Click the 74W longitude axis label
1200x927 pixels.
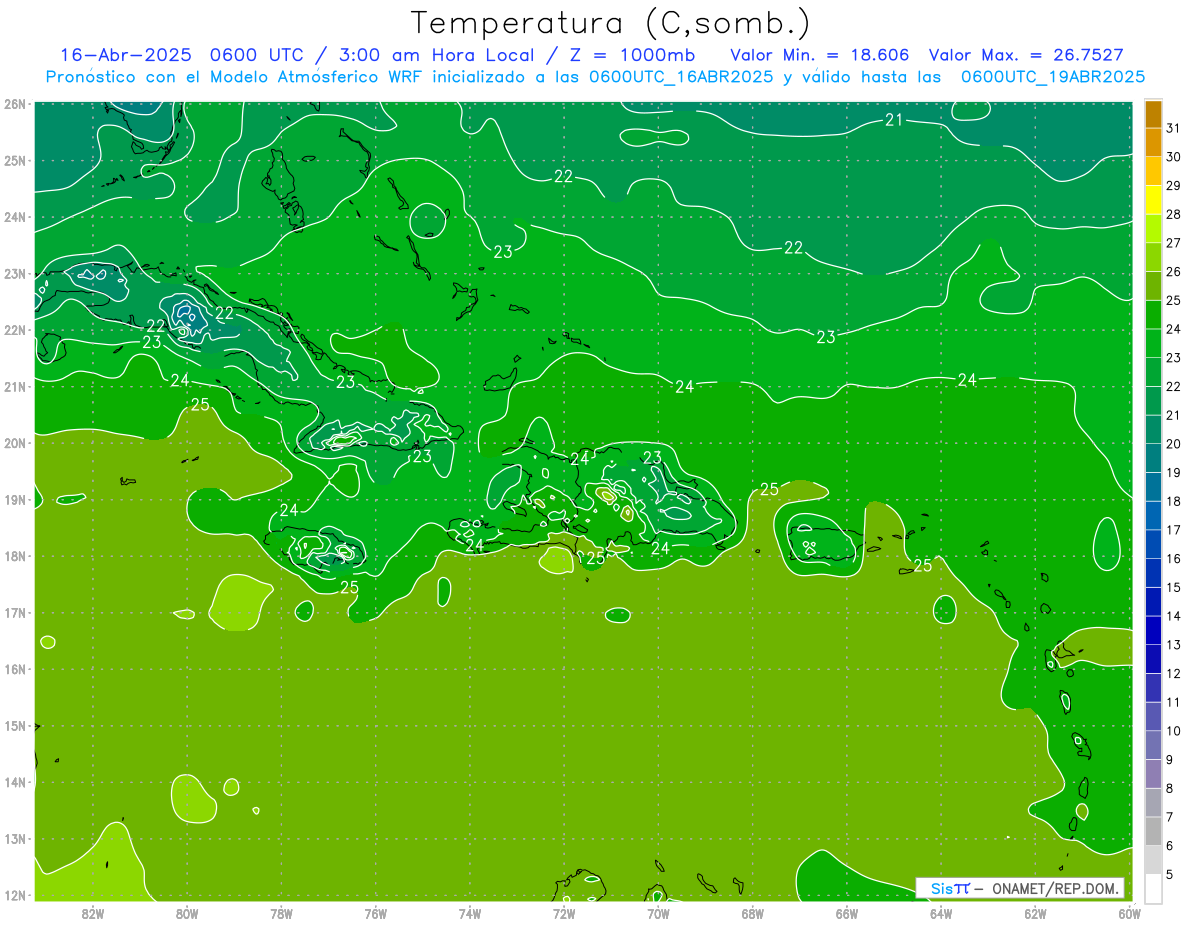click(x=470, y=913)
